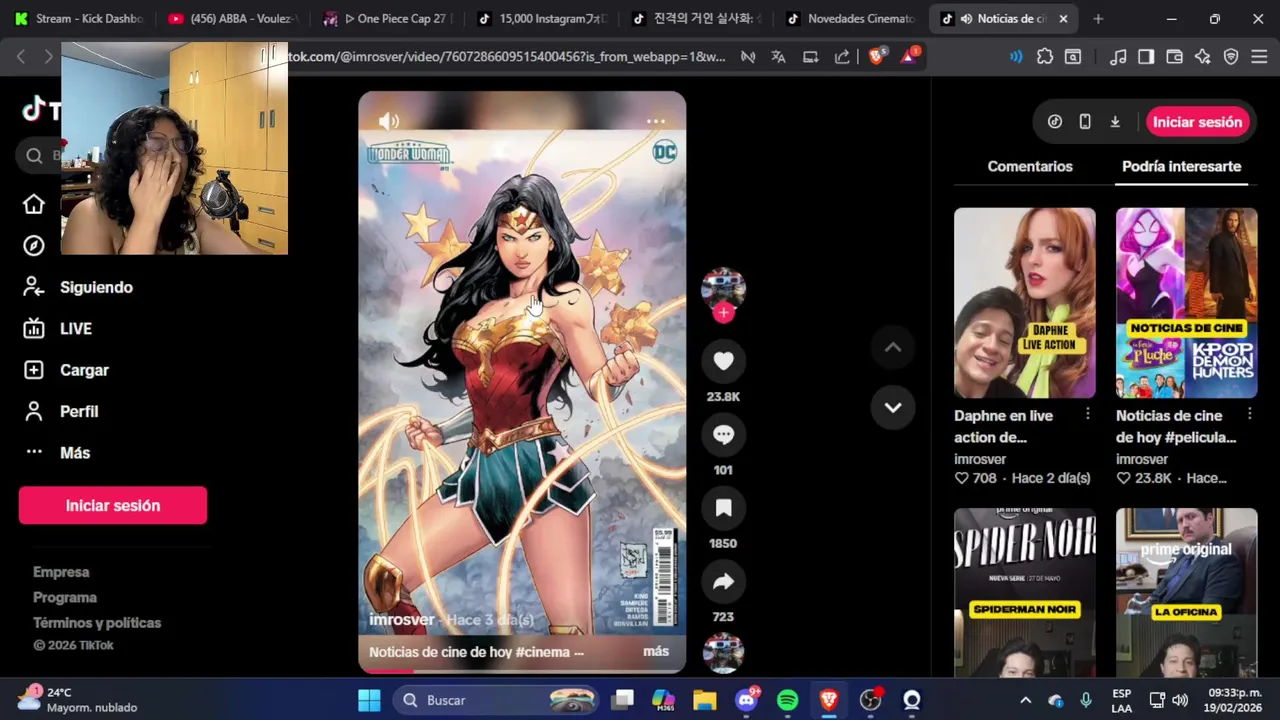1280x720 pixels.
Task: Switch to One Piece Cap 27 tab
Action: click(x=386, y=18)
